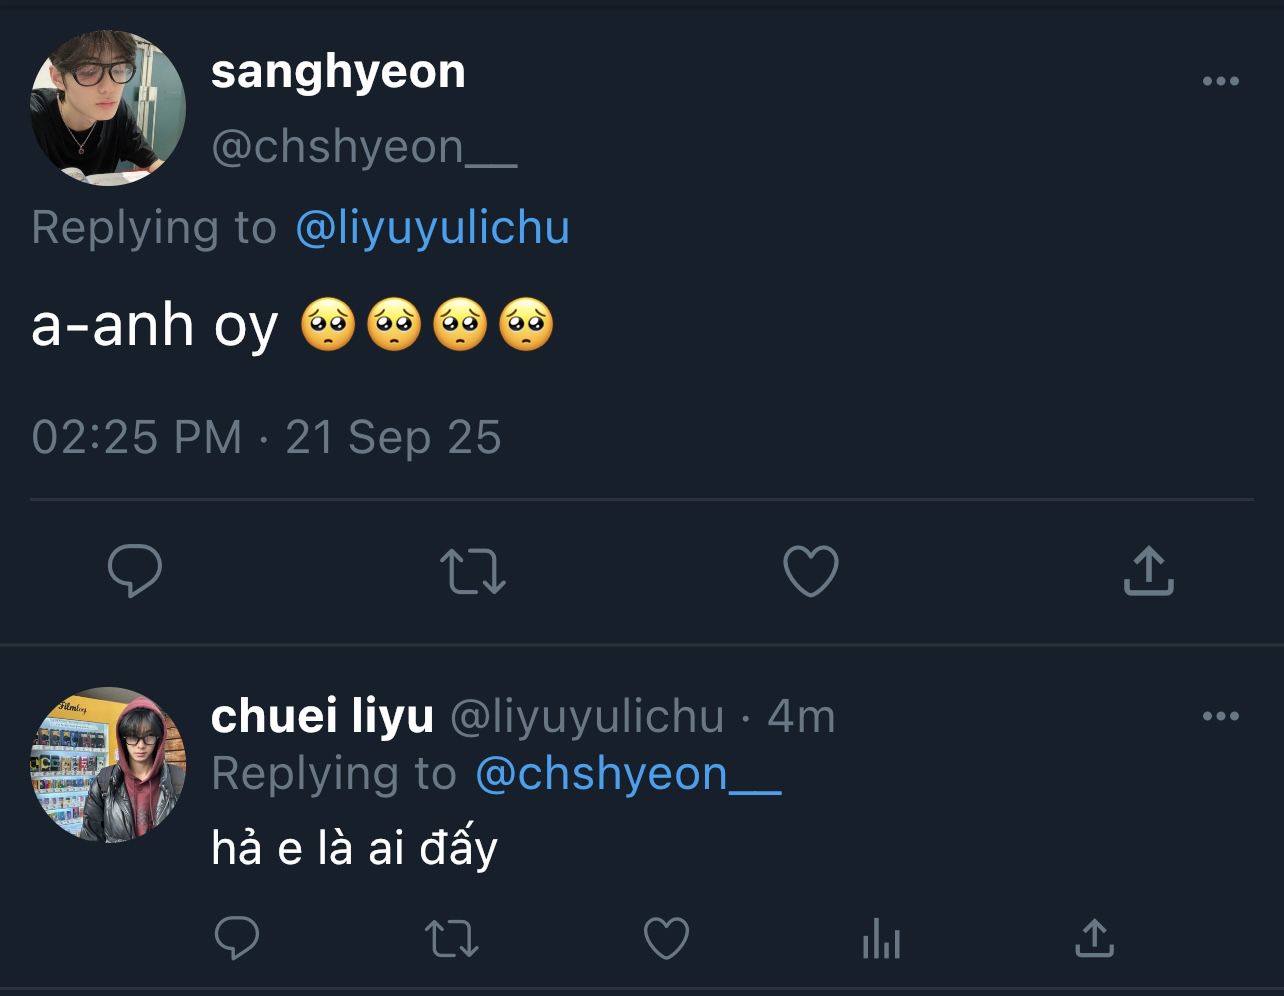Open more options for sanghyeon's tweet
The height and width of the screenshot is (996, 1284).
1220,82
